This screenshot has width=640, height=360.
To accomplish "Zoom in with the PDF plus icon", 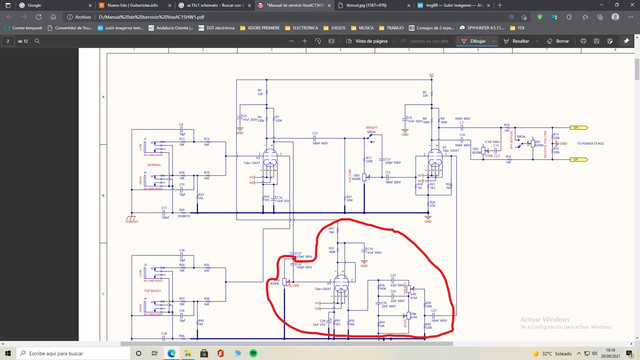I will coord(304,41).
